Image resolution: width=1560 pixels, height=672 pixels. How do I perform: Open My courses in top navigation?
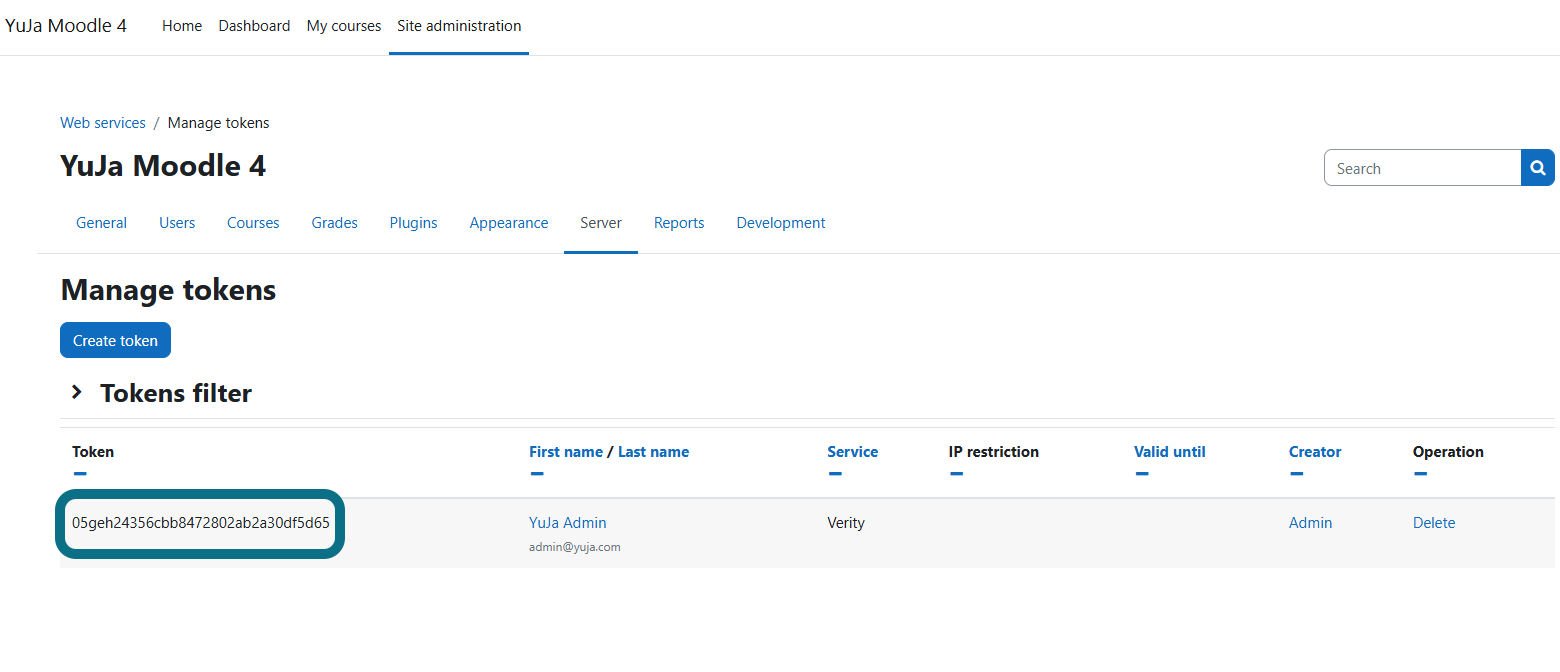coord(344,26)
